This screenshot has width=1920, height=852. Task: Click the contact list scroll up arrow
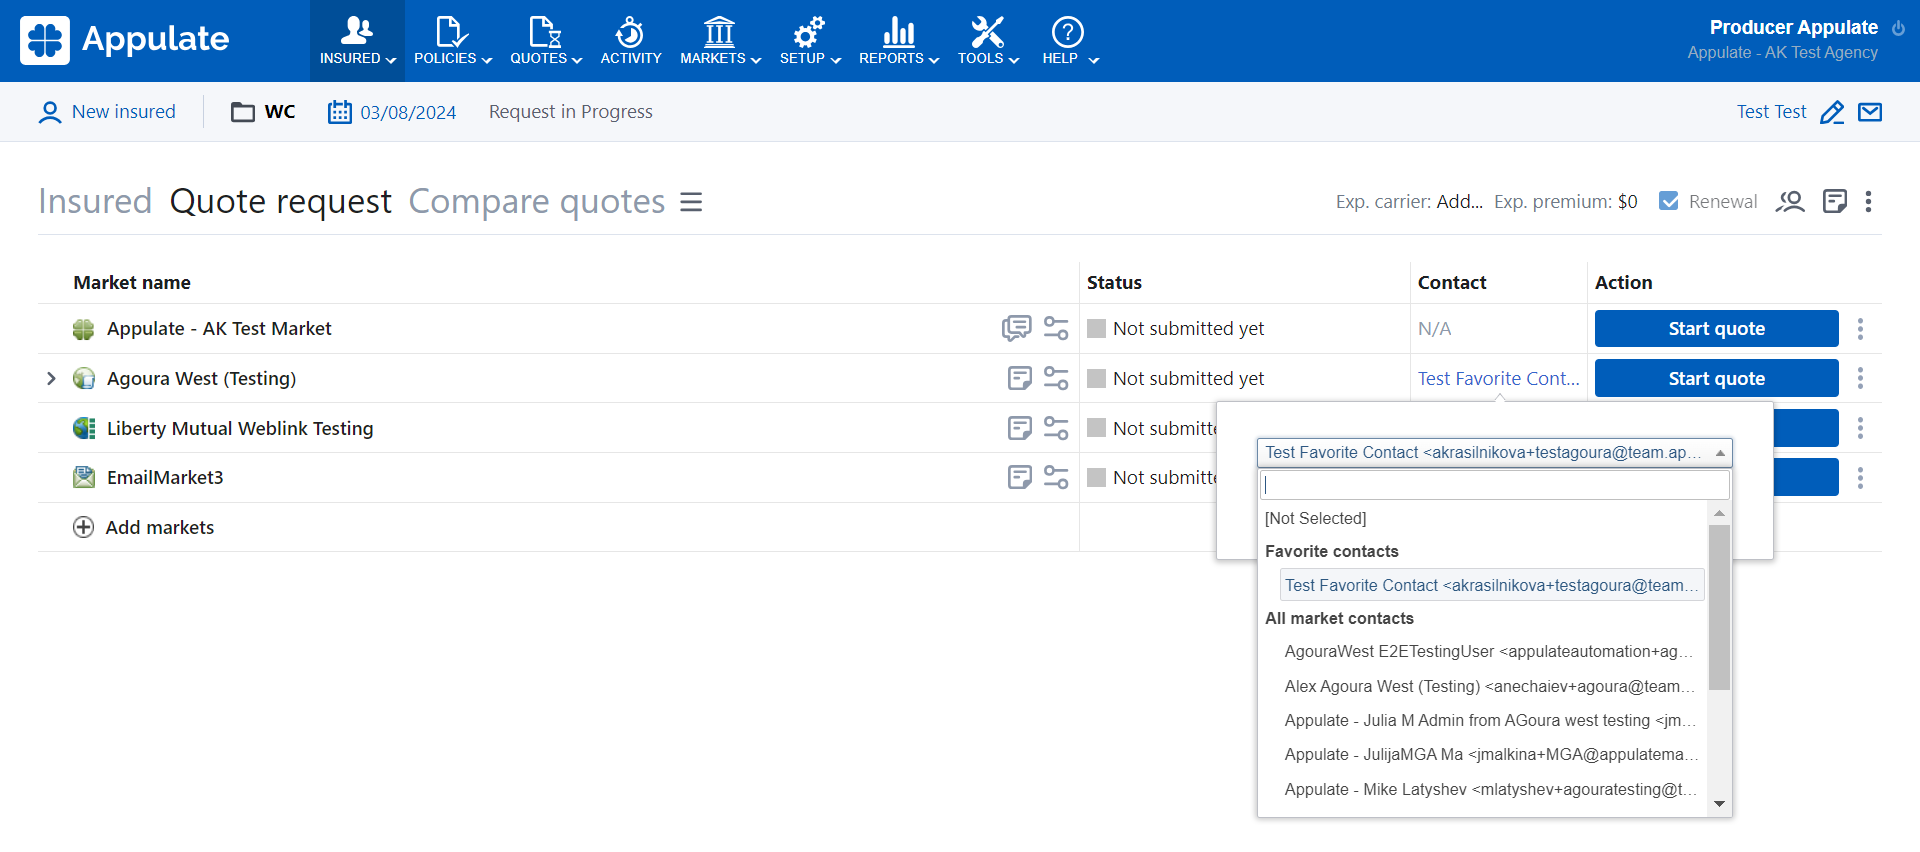click(1719, 513)
